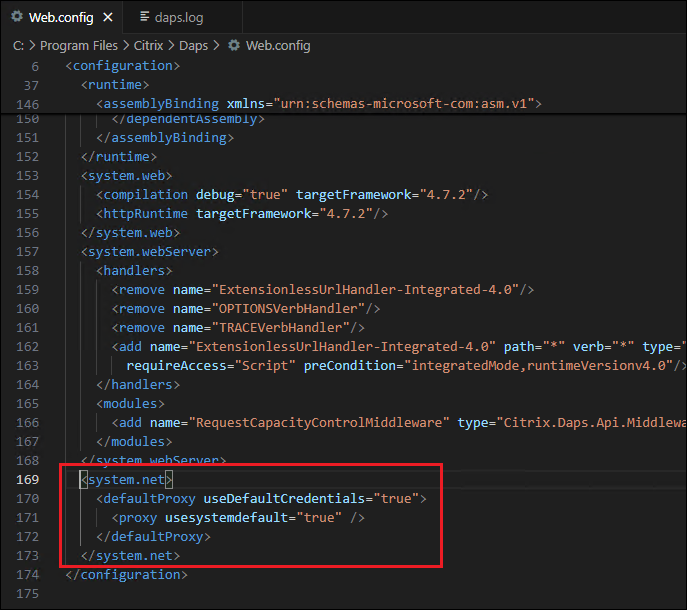Viewport: 687px width, 610px height.
Task: Click the gear icon on Web.config tab
Action: [x=17, y=17]
